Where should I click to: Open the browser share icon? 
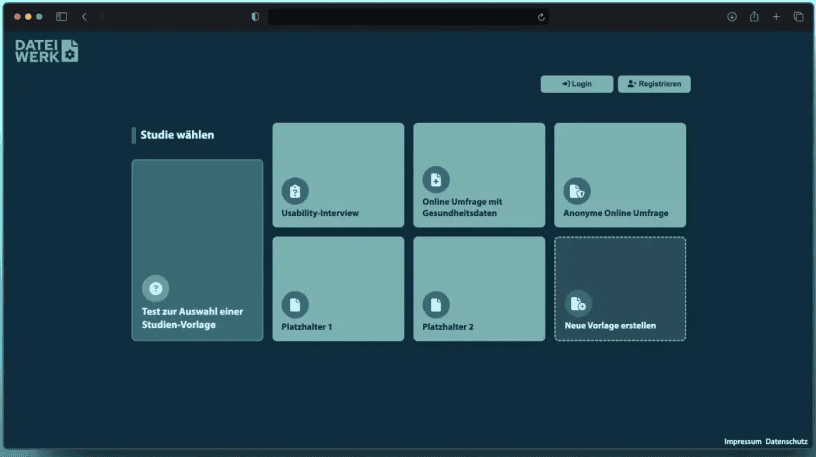(754, 16)
